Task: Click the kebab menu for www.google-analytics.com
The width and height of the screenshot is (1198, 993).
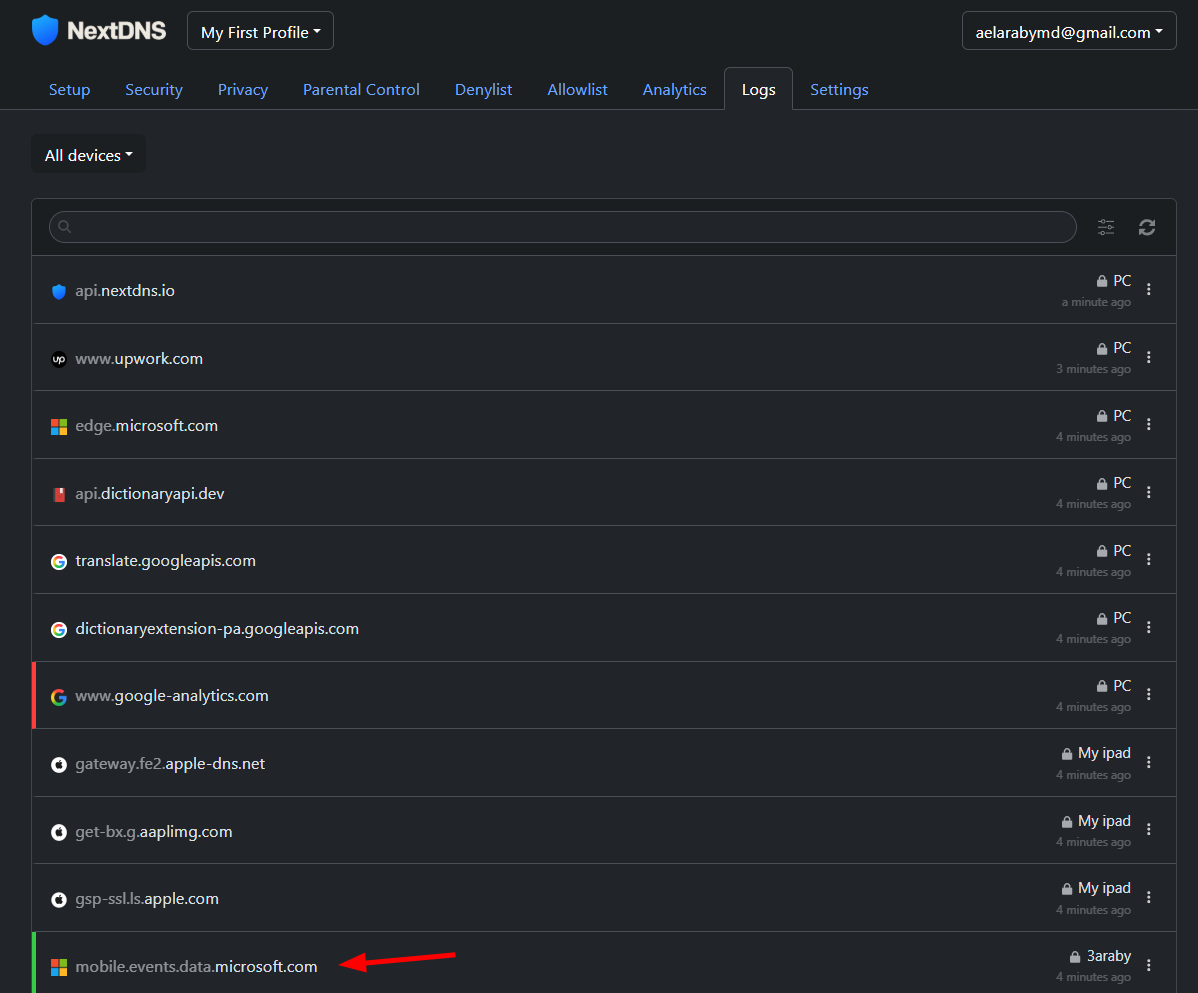Action: tap(1148, 694)
